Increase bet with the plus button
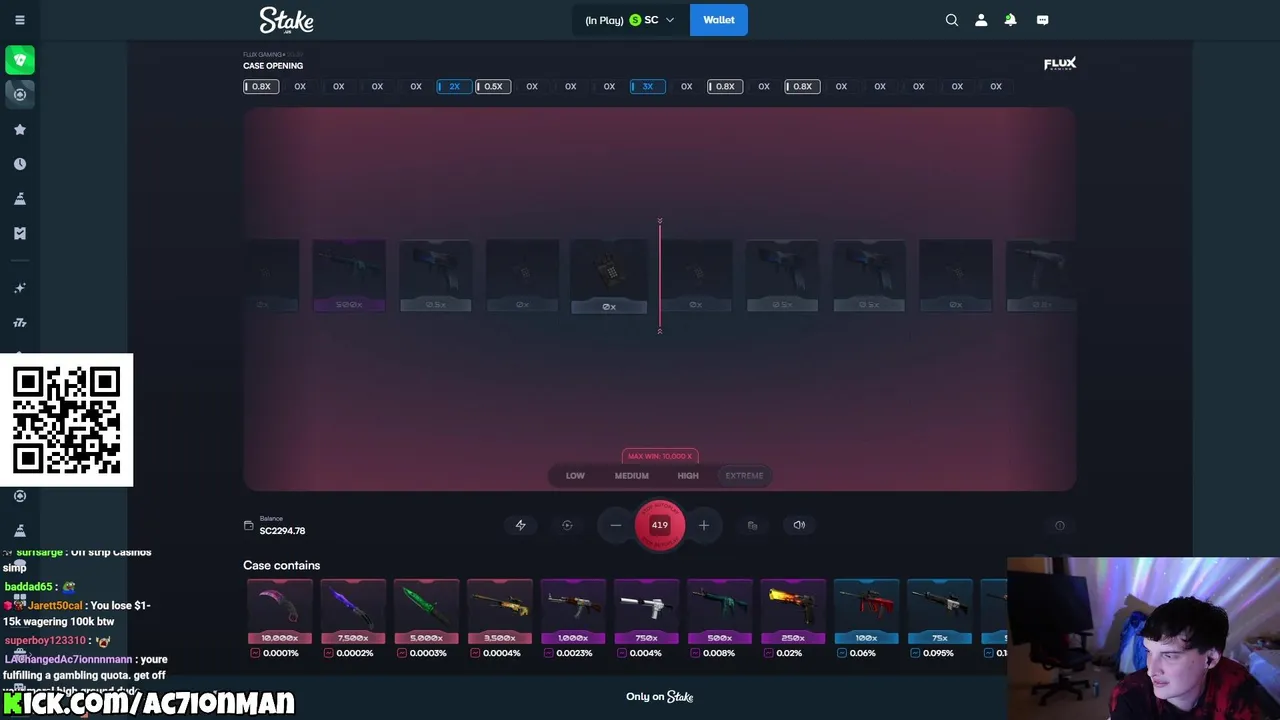Viewport: 1280px width, 720px height. (x=704, y=525)
